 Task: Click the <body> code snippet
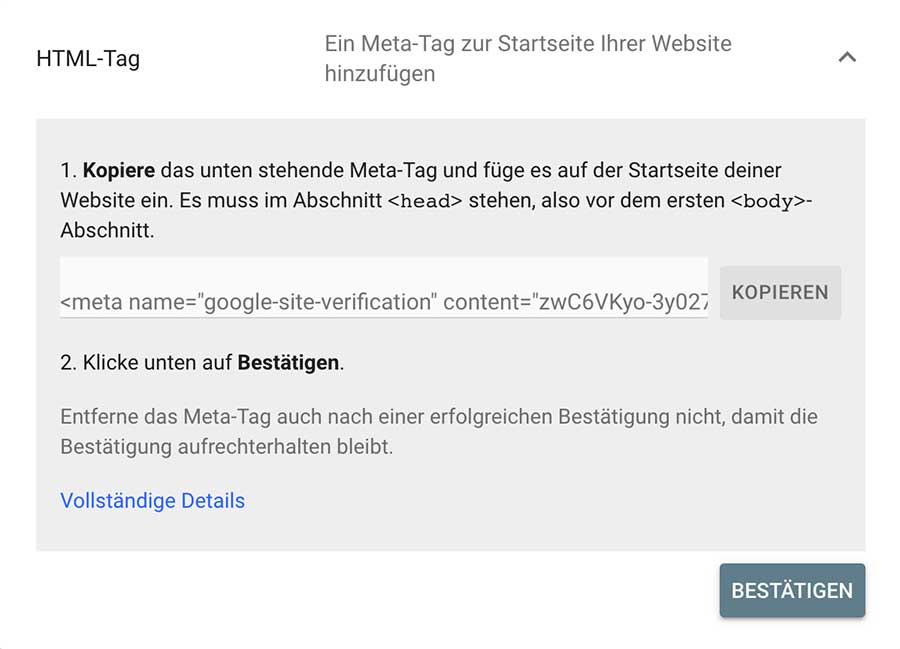tap(767, 201)
